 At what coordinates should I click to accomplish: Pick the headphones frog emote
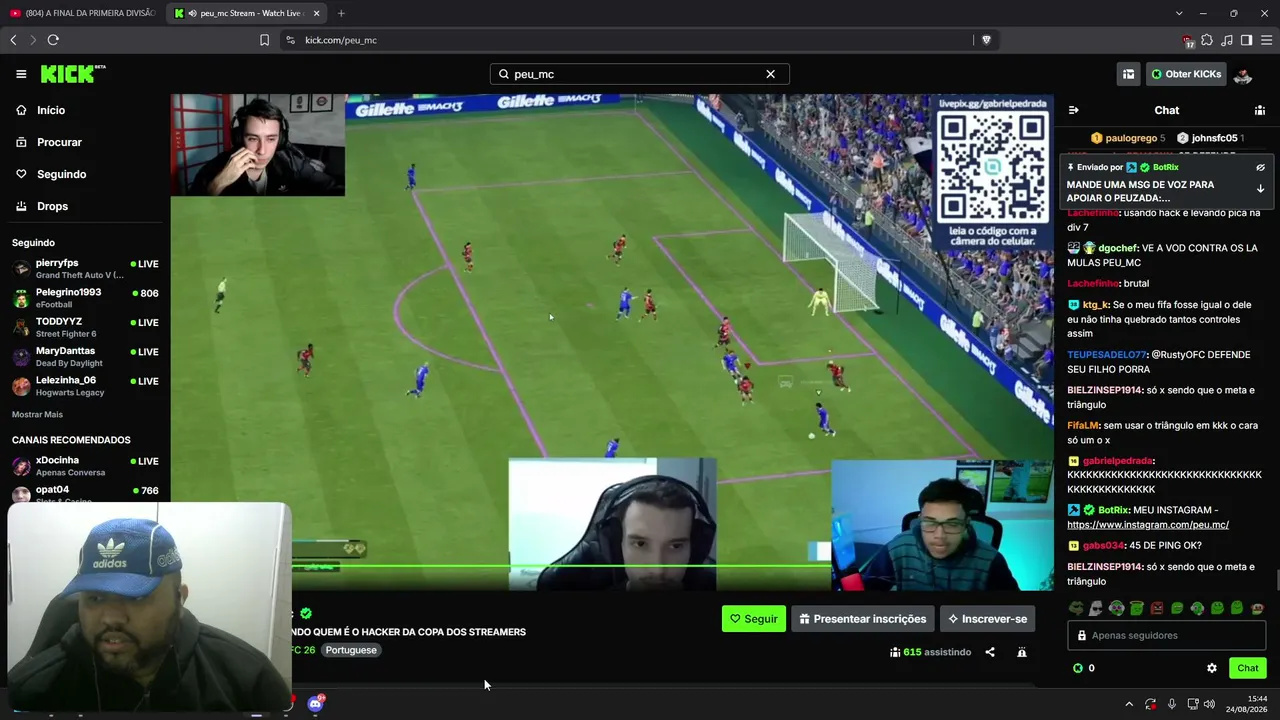pyautogui.click(x=1117, y=608)
